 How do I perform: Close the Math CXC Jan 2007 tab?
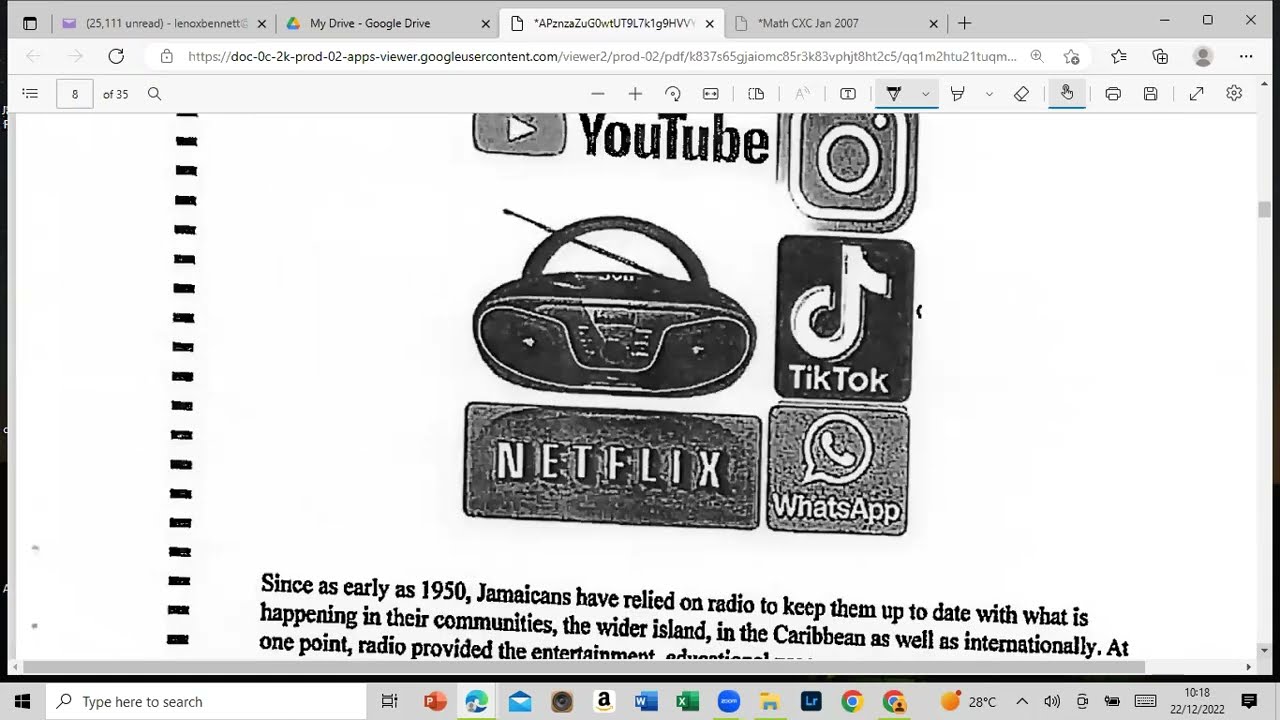pos(934,23)
